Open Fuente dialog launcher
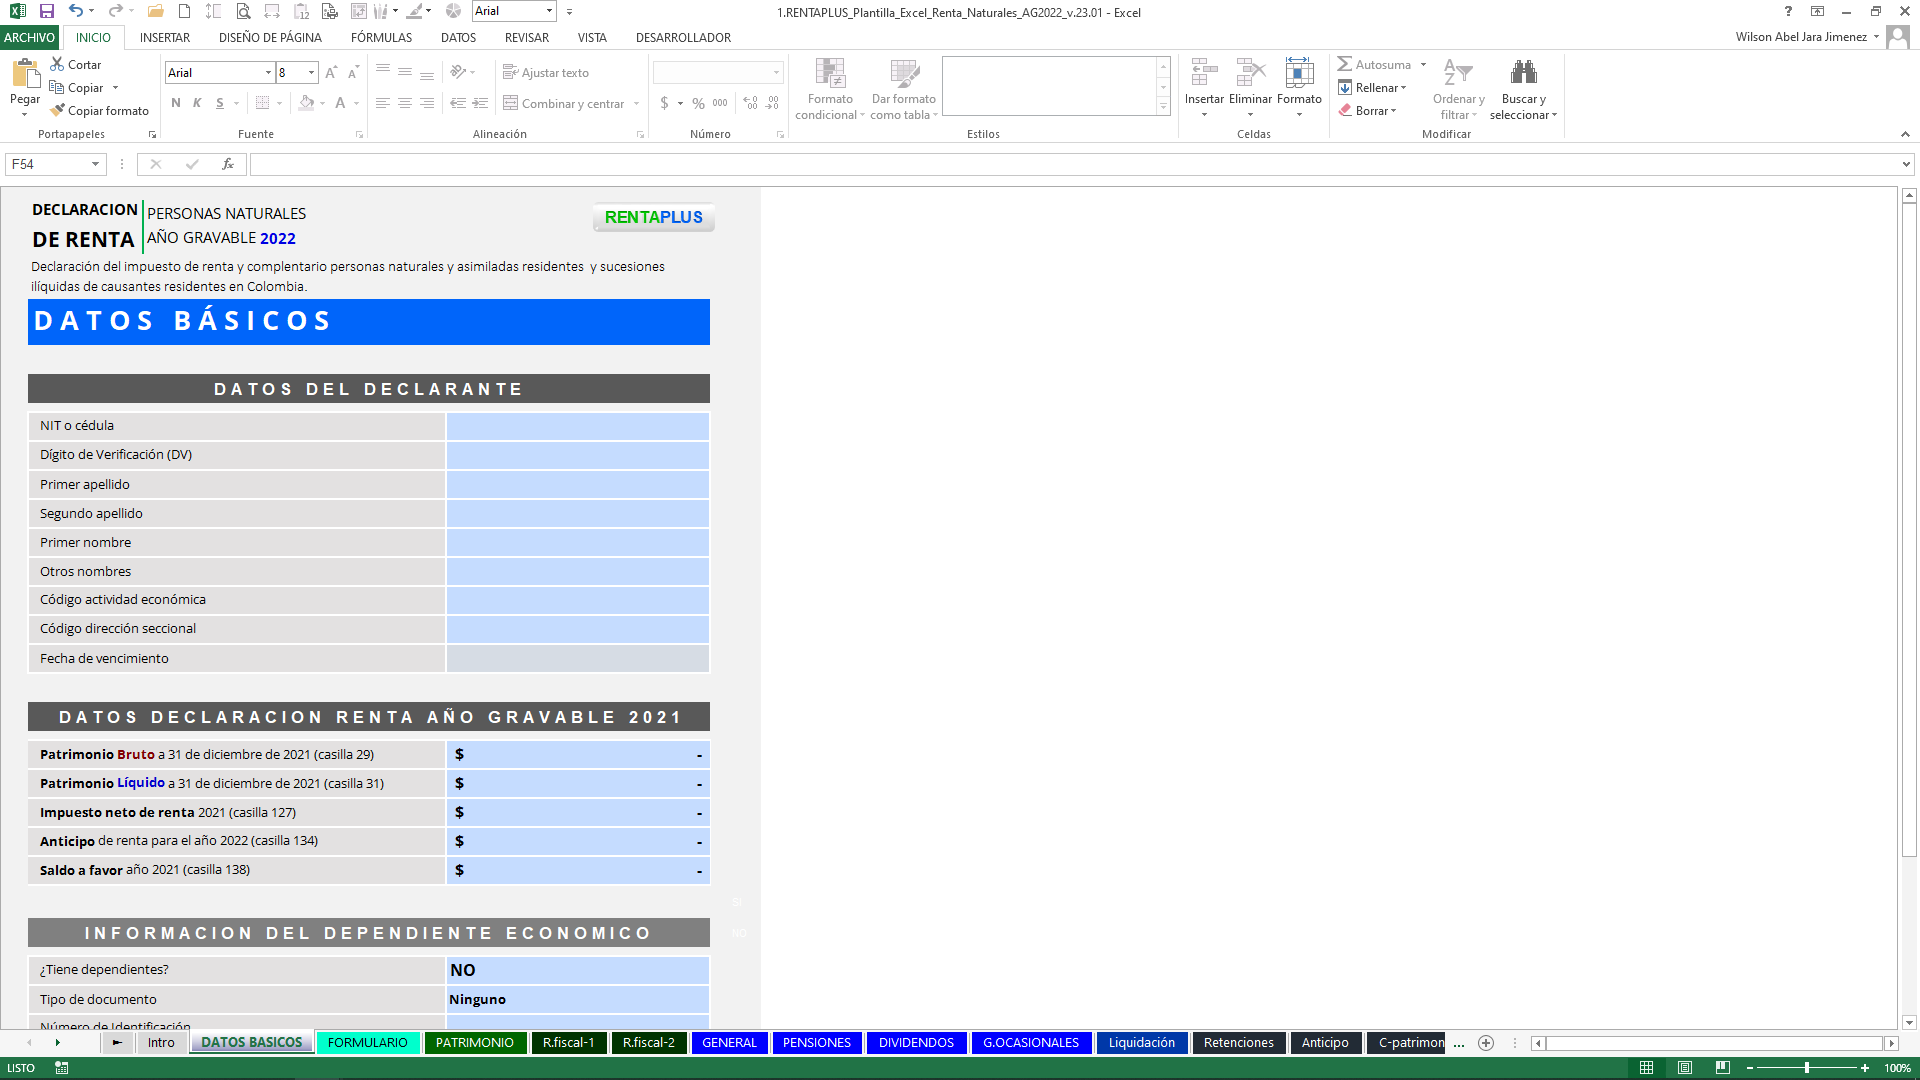This screenshot has width=1920, height=1080. [359, 134]
